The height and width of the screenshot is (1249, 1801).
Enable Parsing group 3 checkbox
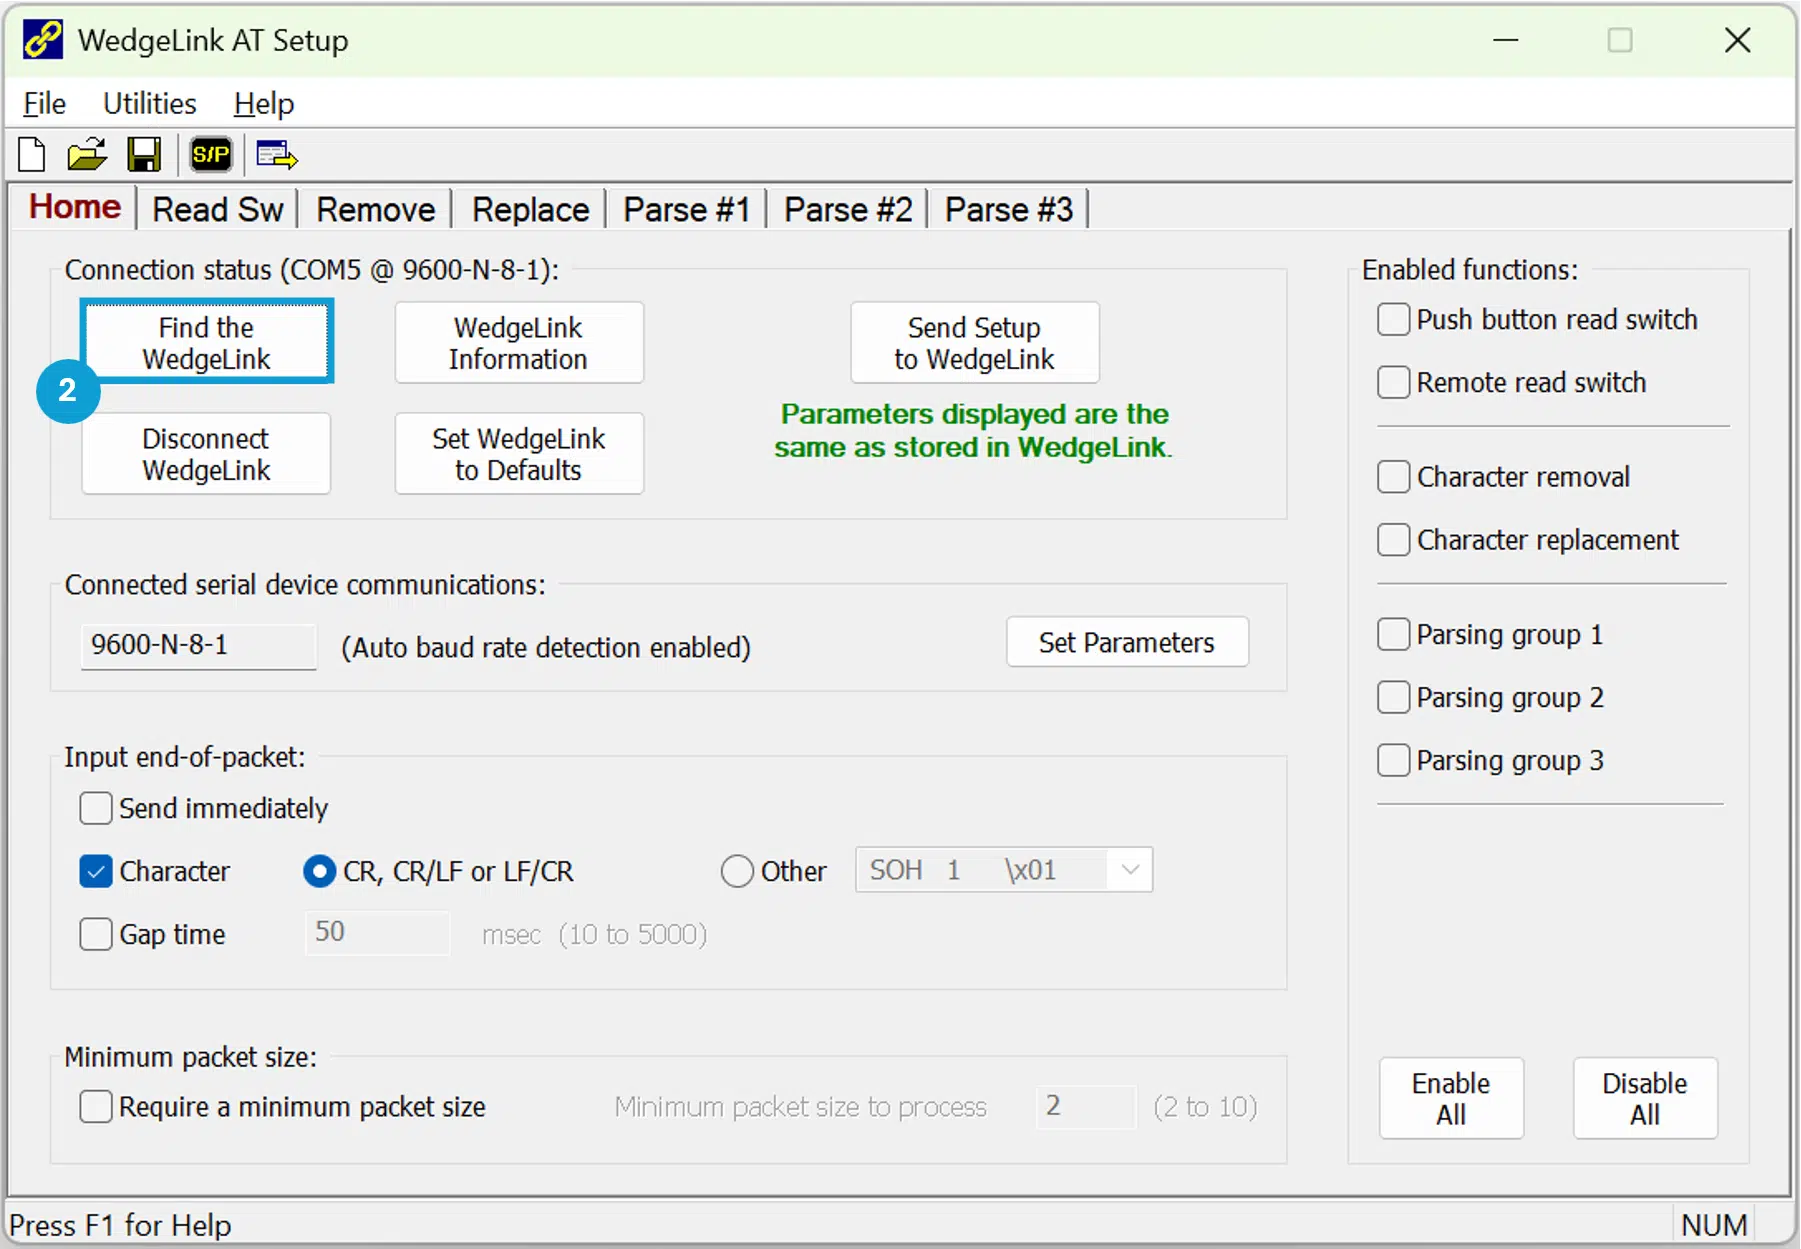pos(1394,760)
